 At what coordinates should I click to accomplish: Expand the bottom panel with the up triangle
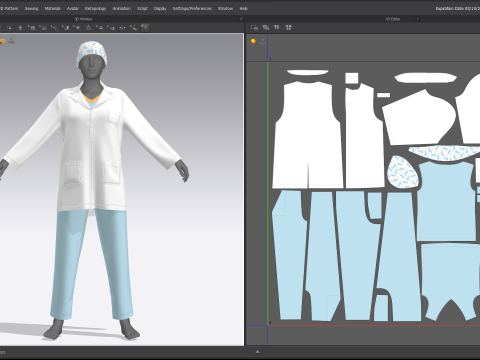[x=257, y=351]
